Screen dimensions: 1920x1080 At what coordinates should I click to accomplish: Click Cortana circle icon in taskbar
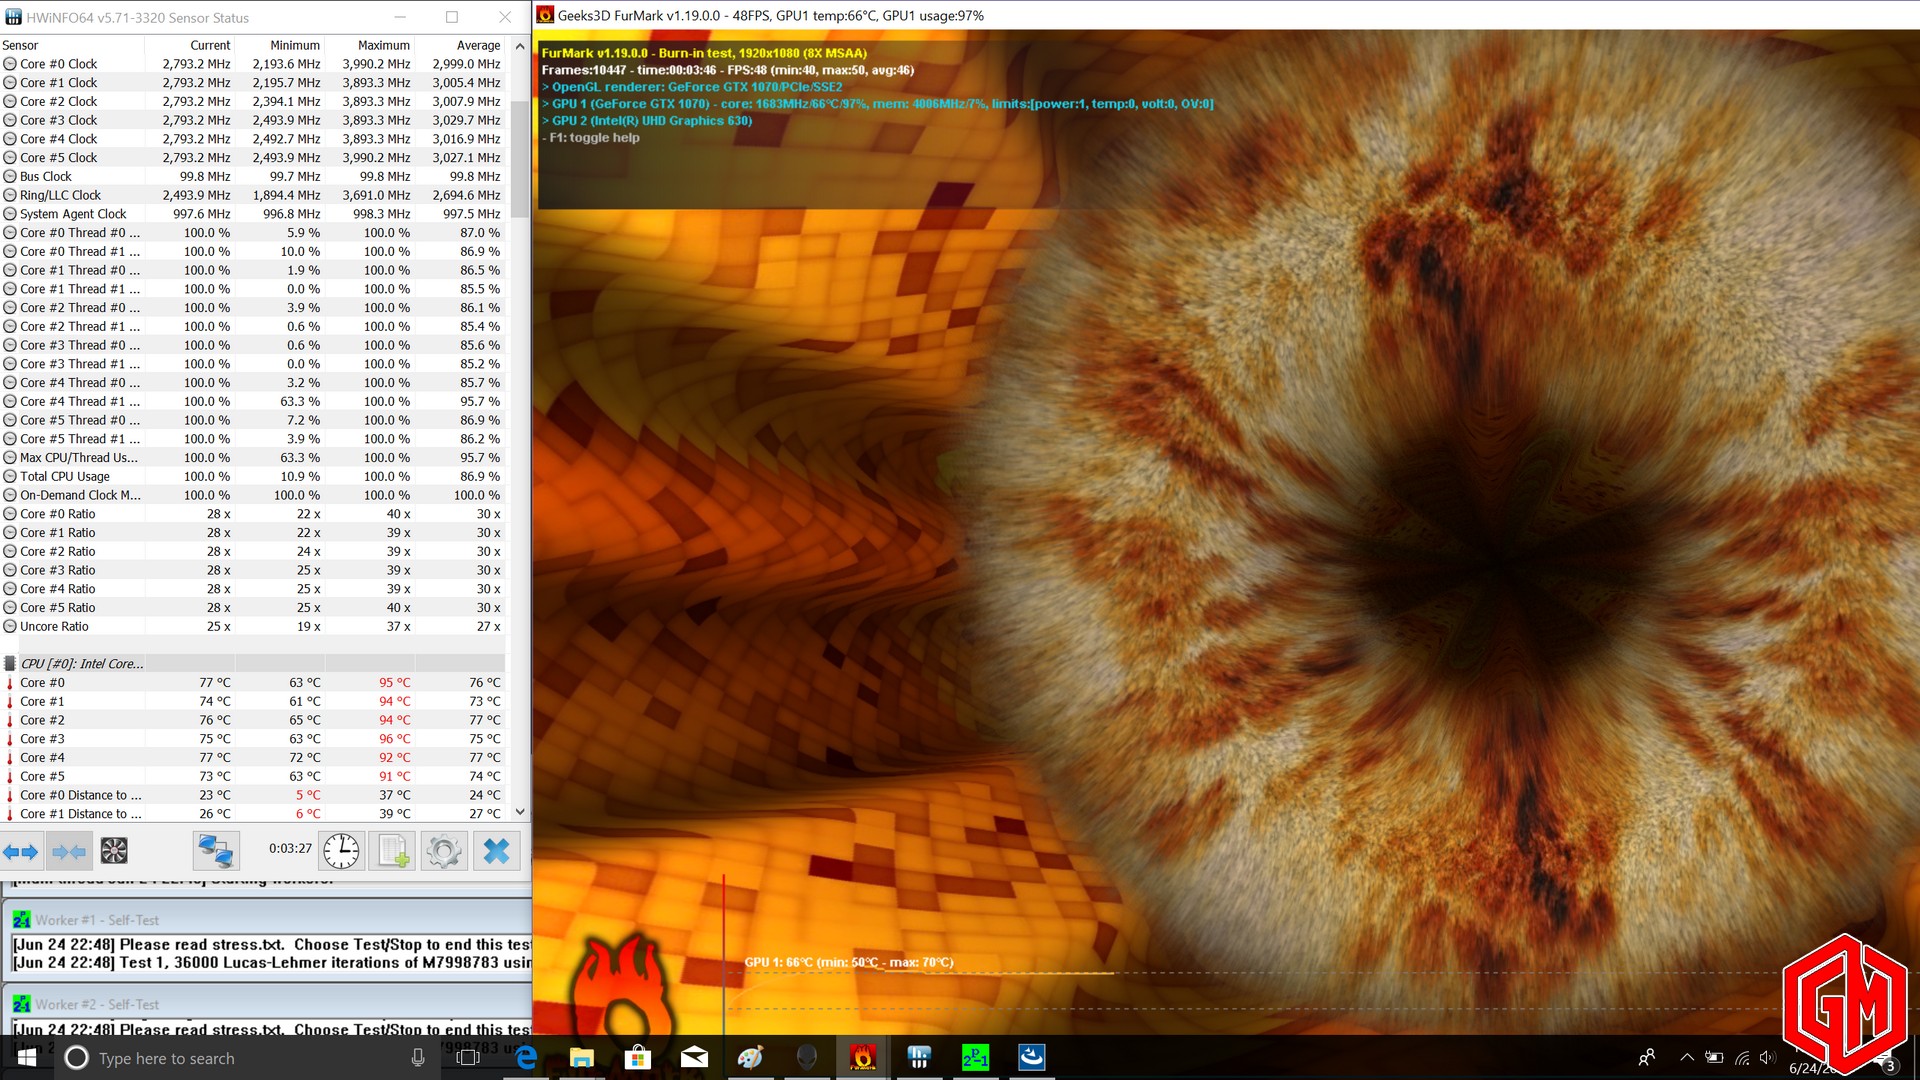(77, 1058)
